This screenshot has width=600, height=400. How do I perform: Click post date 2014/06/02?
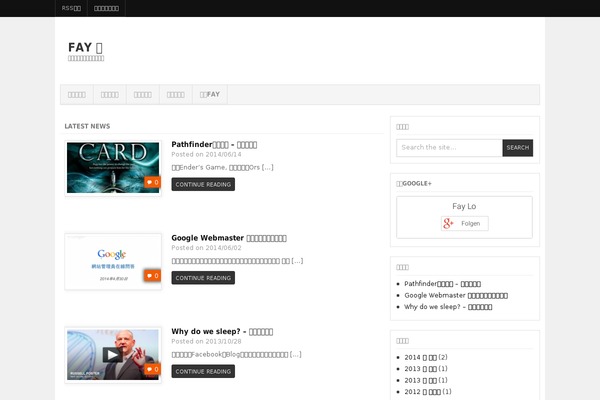click(223, 248)
